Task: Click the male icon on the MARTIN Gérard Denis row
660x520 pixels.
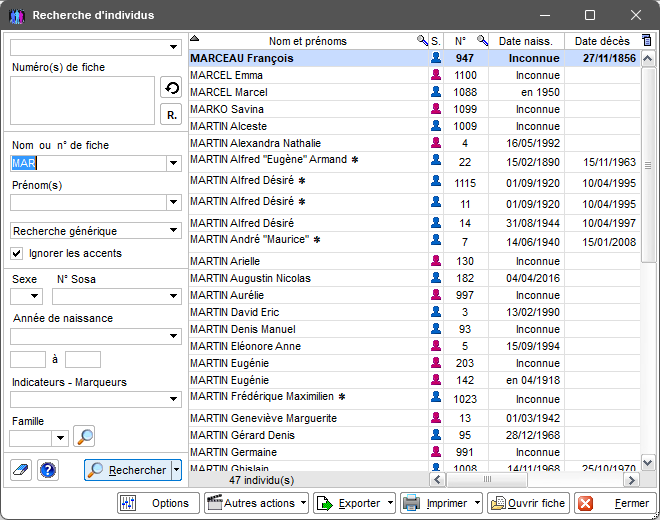Action: pyautogui.click(x=436, y=435)
